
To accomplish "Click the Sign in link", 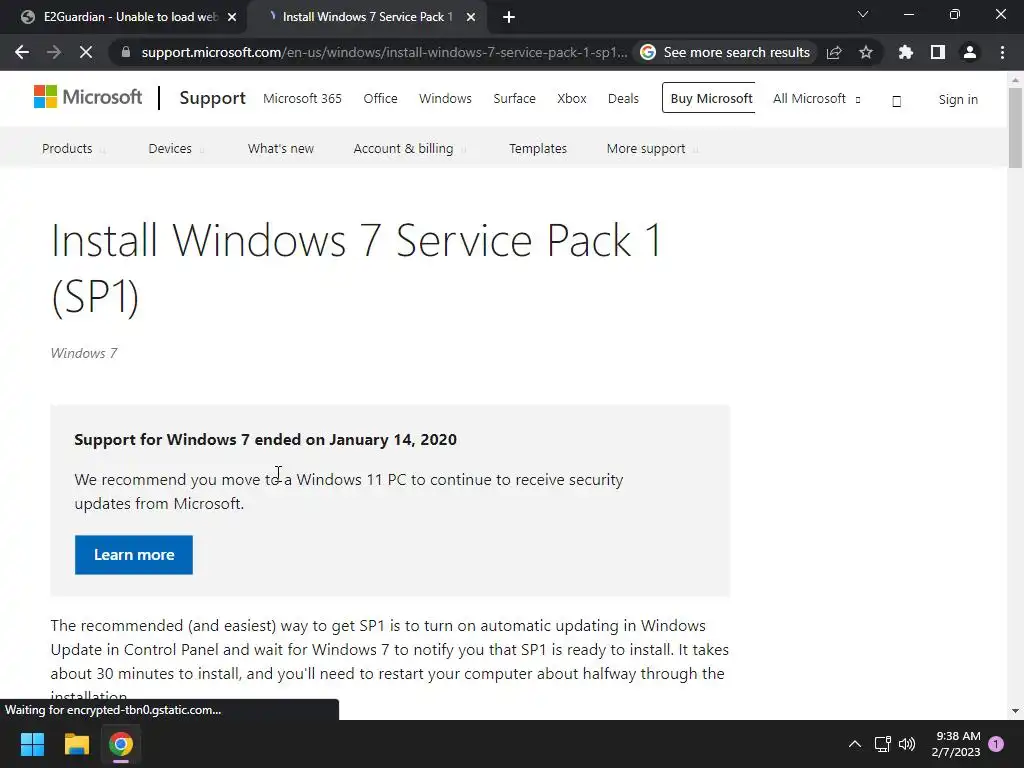I will point(958,99).
